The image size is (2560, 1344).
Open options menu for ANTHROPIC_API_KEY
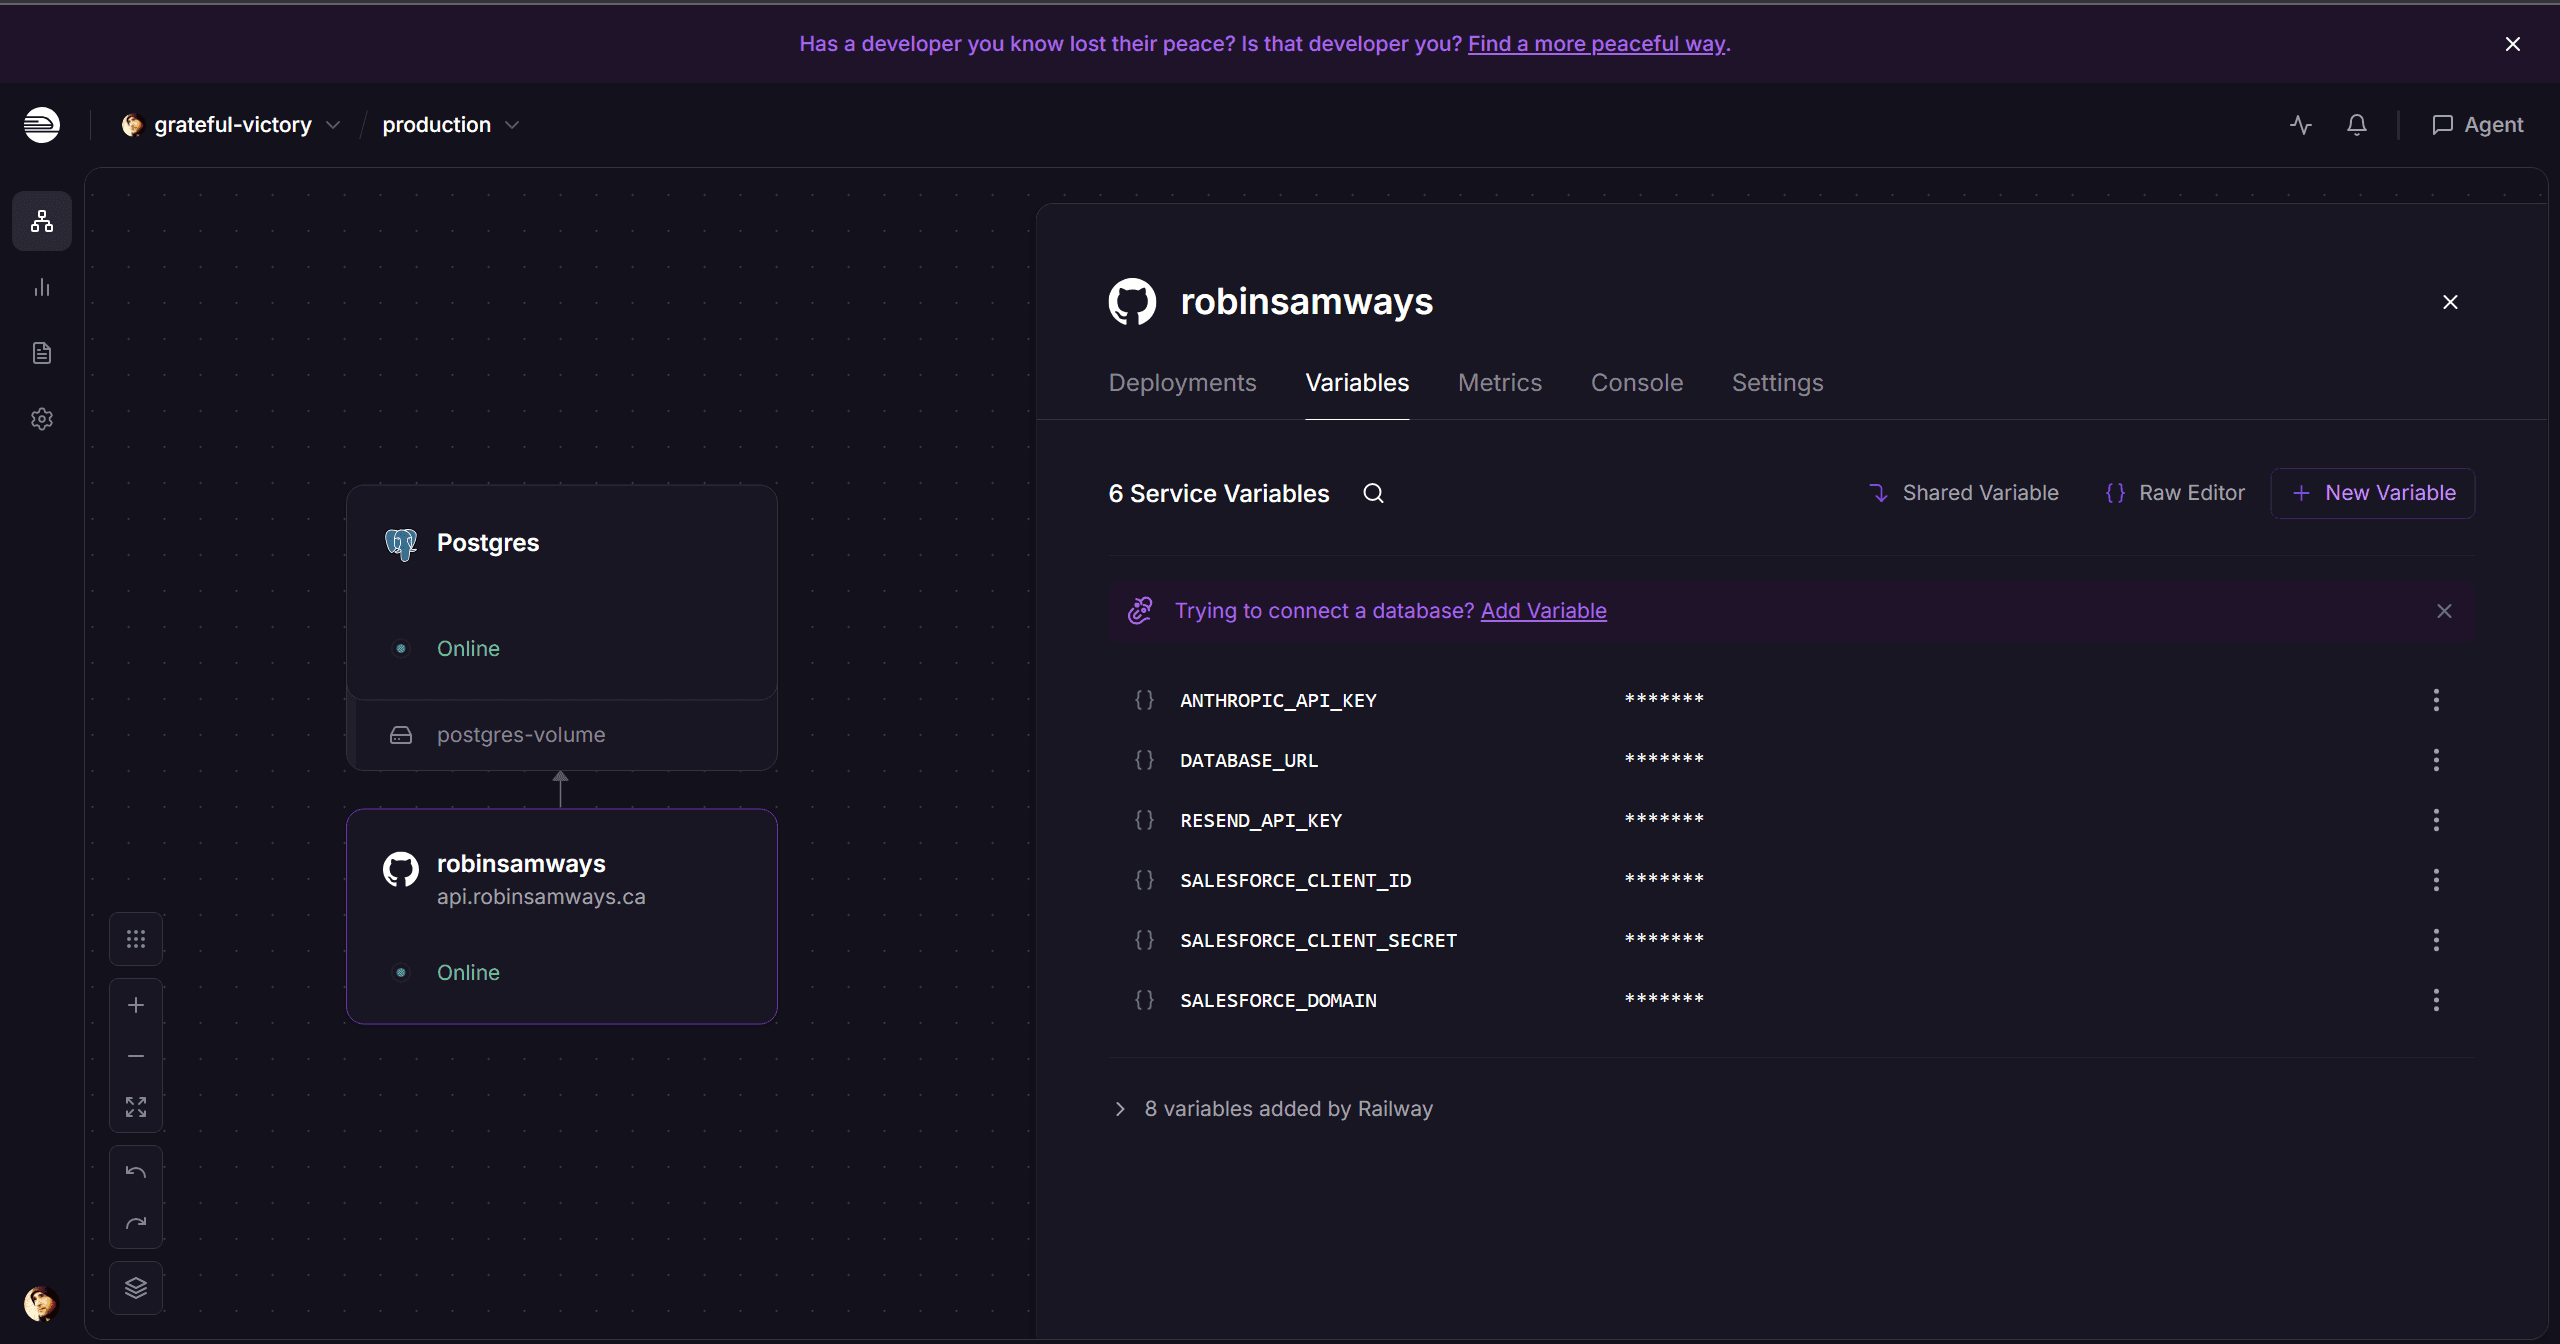[2436, 700]
